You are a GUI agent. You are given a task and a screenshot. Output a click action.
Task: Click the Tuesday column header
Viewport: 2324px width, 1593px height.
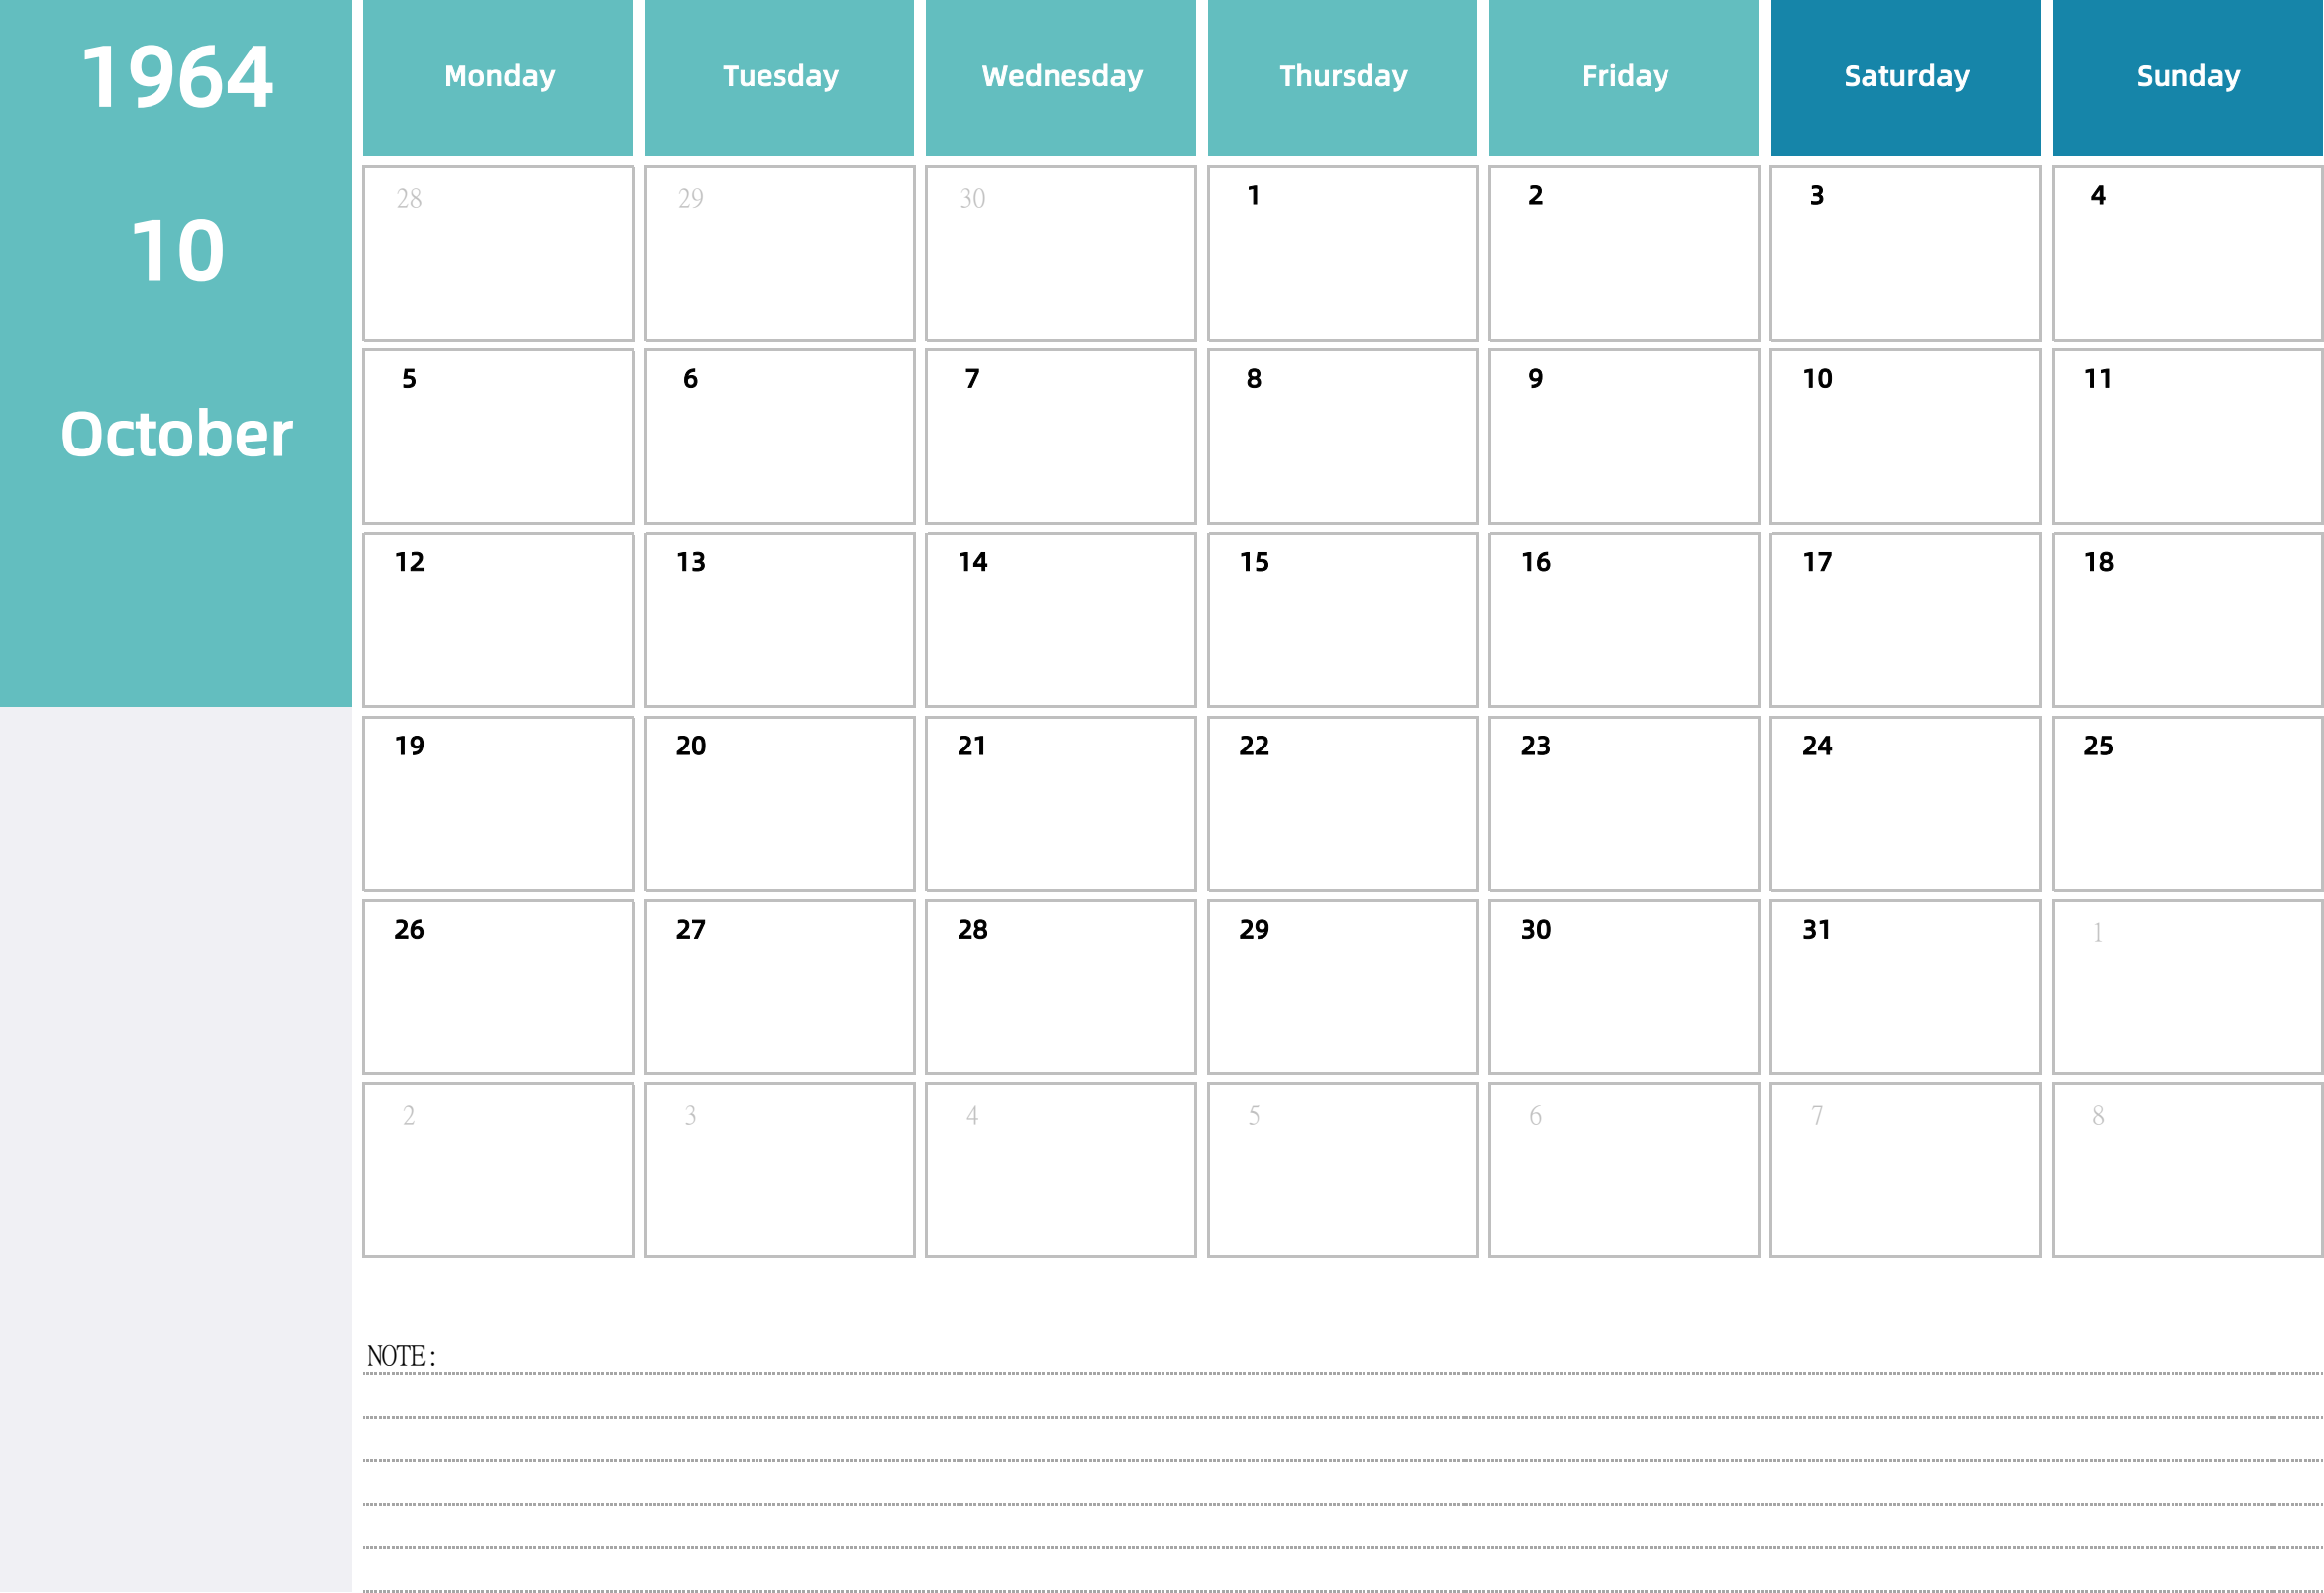pyautogui.click(x=778, y=70)
